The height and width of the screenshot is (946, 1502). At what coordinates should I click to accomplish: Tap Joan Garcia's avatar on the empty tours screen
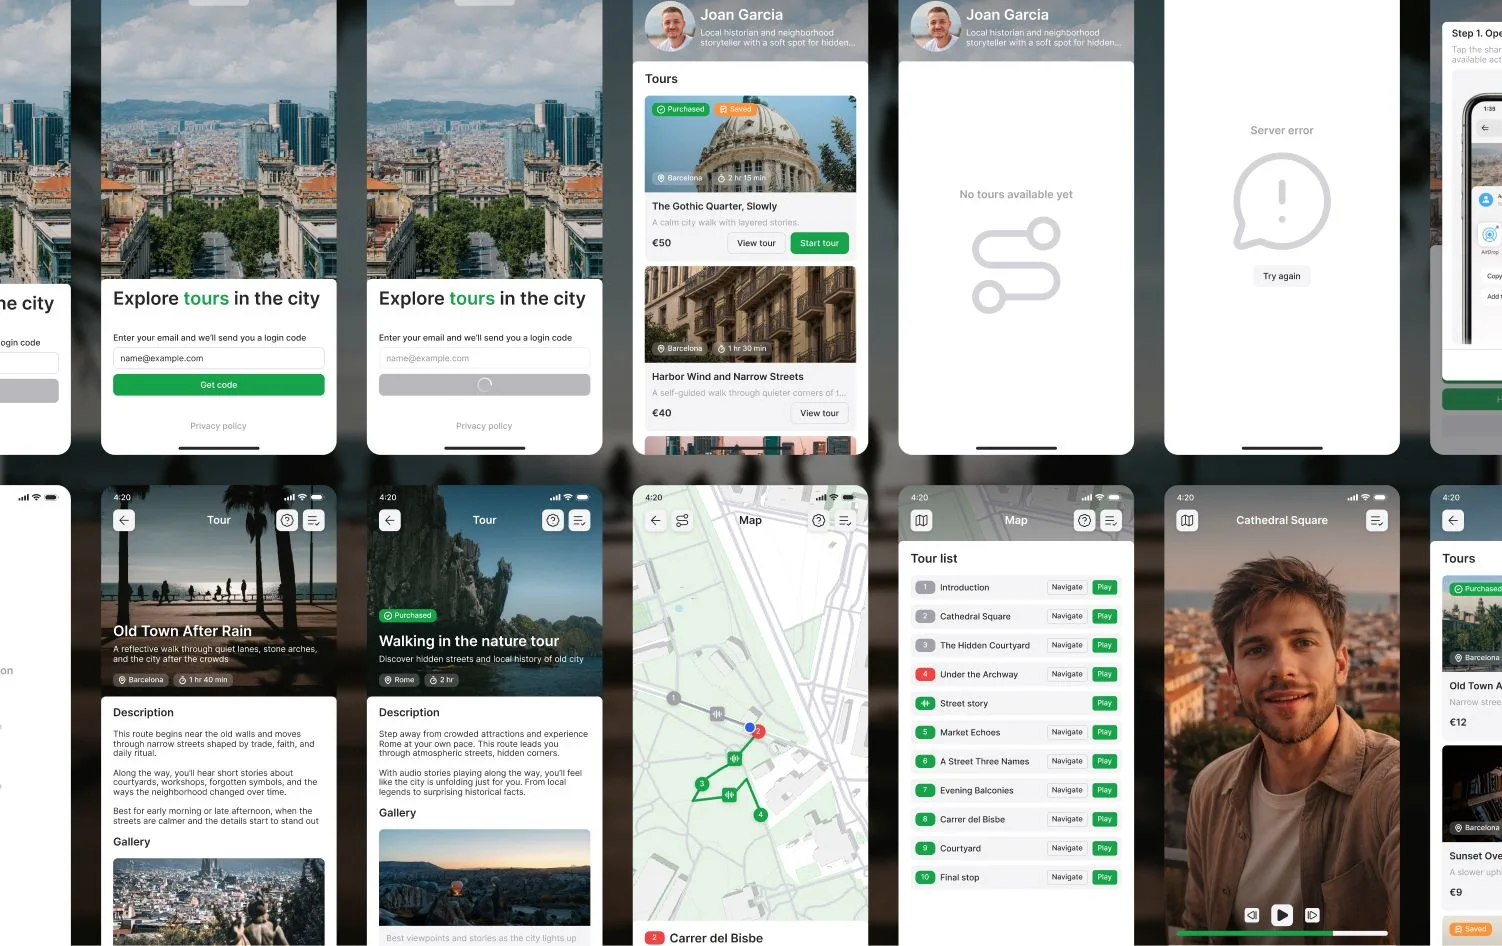coord(936,27)
